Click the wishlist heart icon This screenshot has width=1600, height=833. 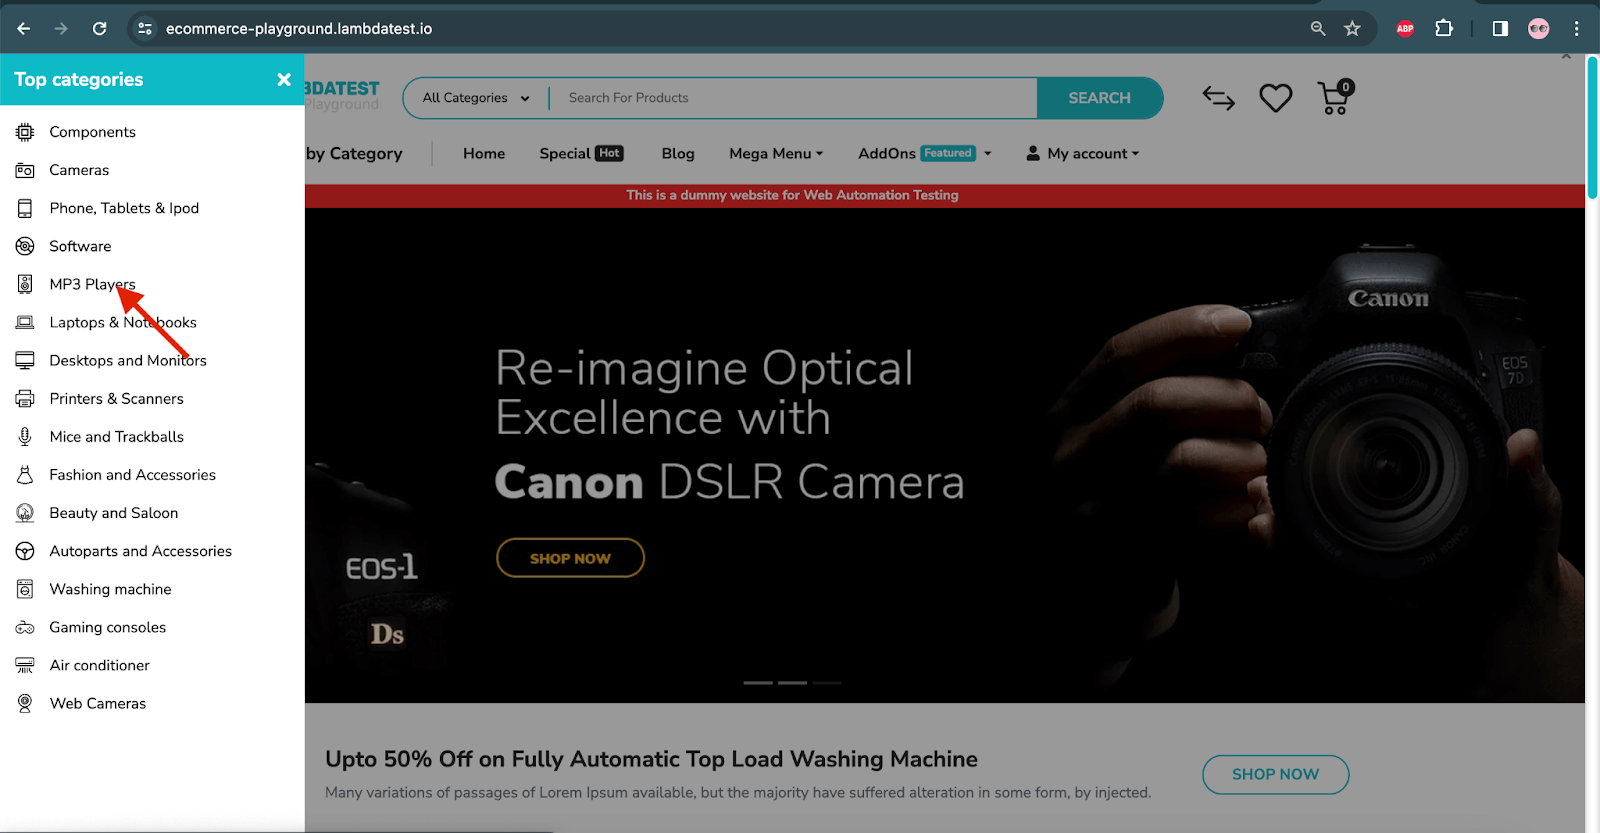pyautogui.click(x=1275, y=98)
